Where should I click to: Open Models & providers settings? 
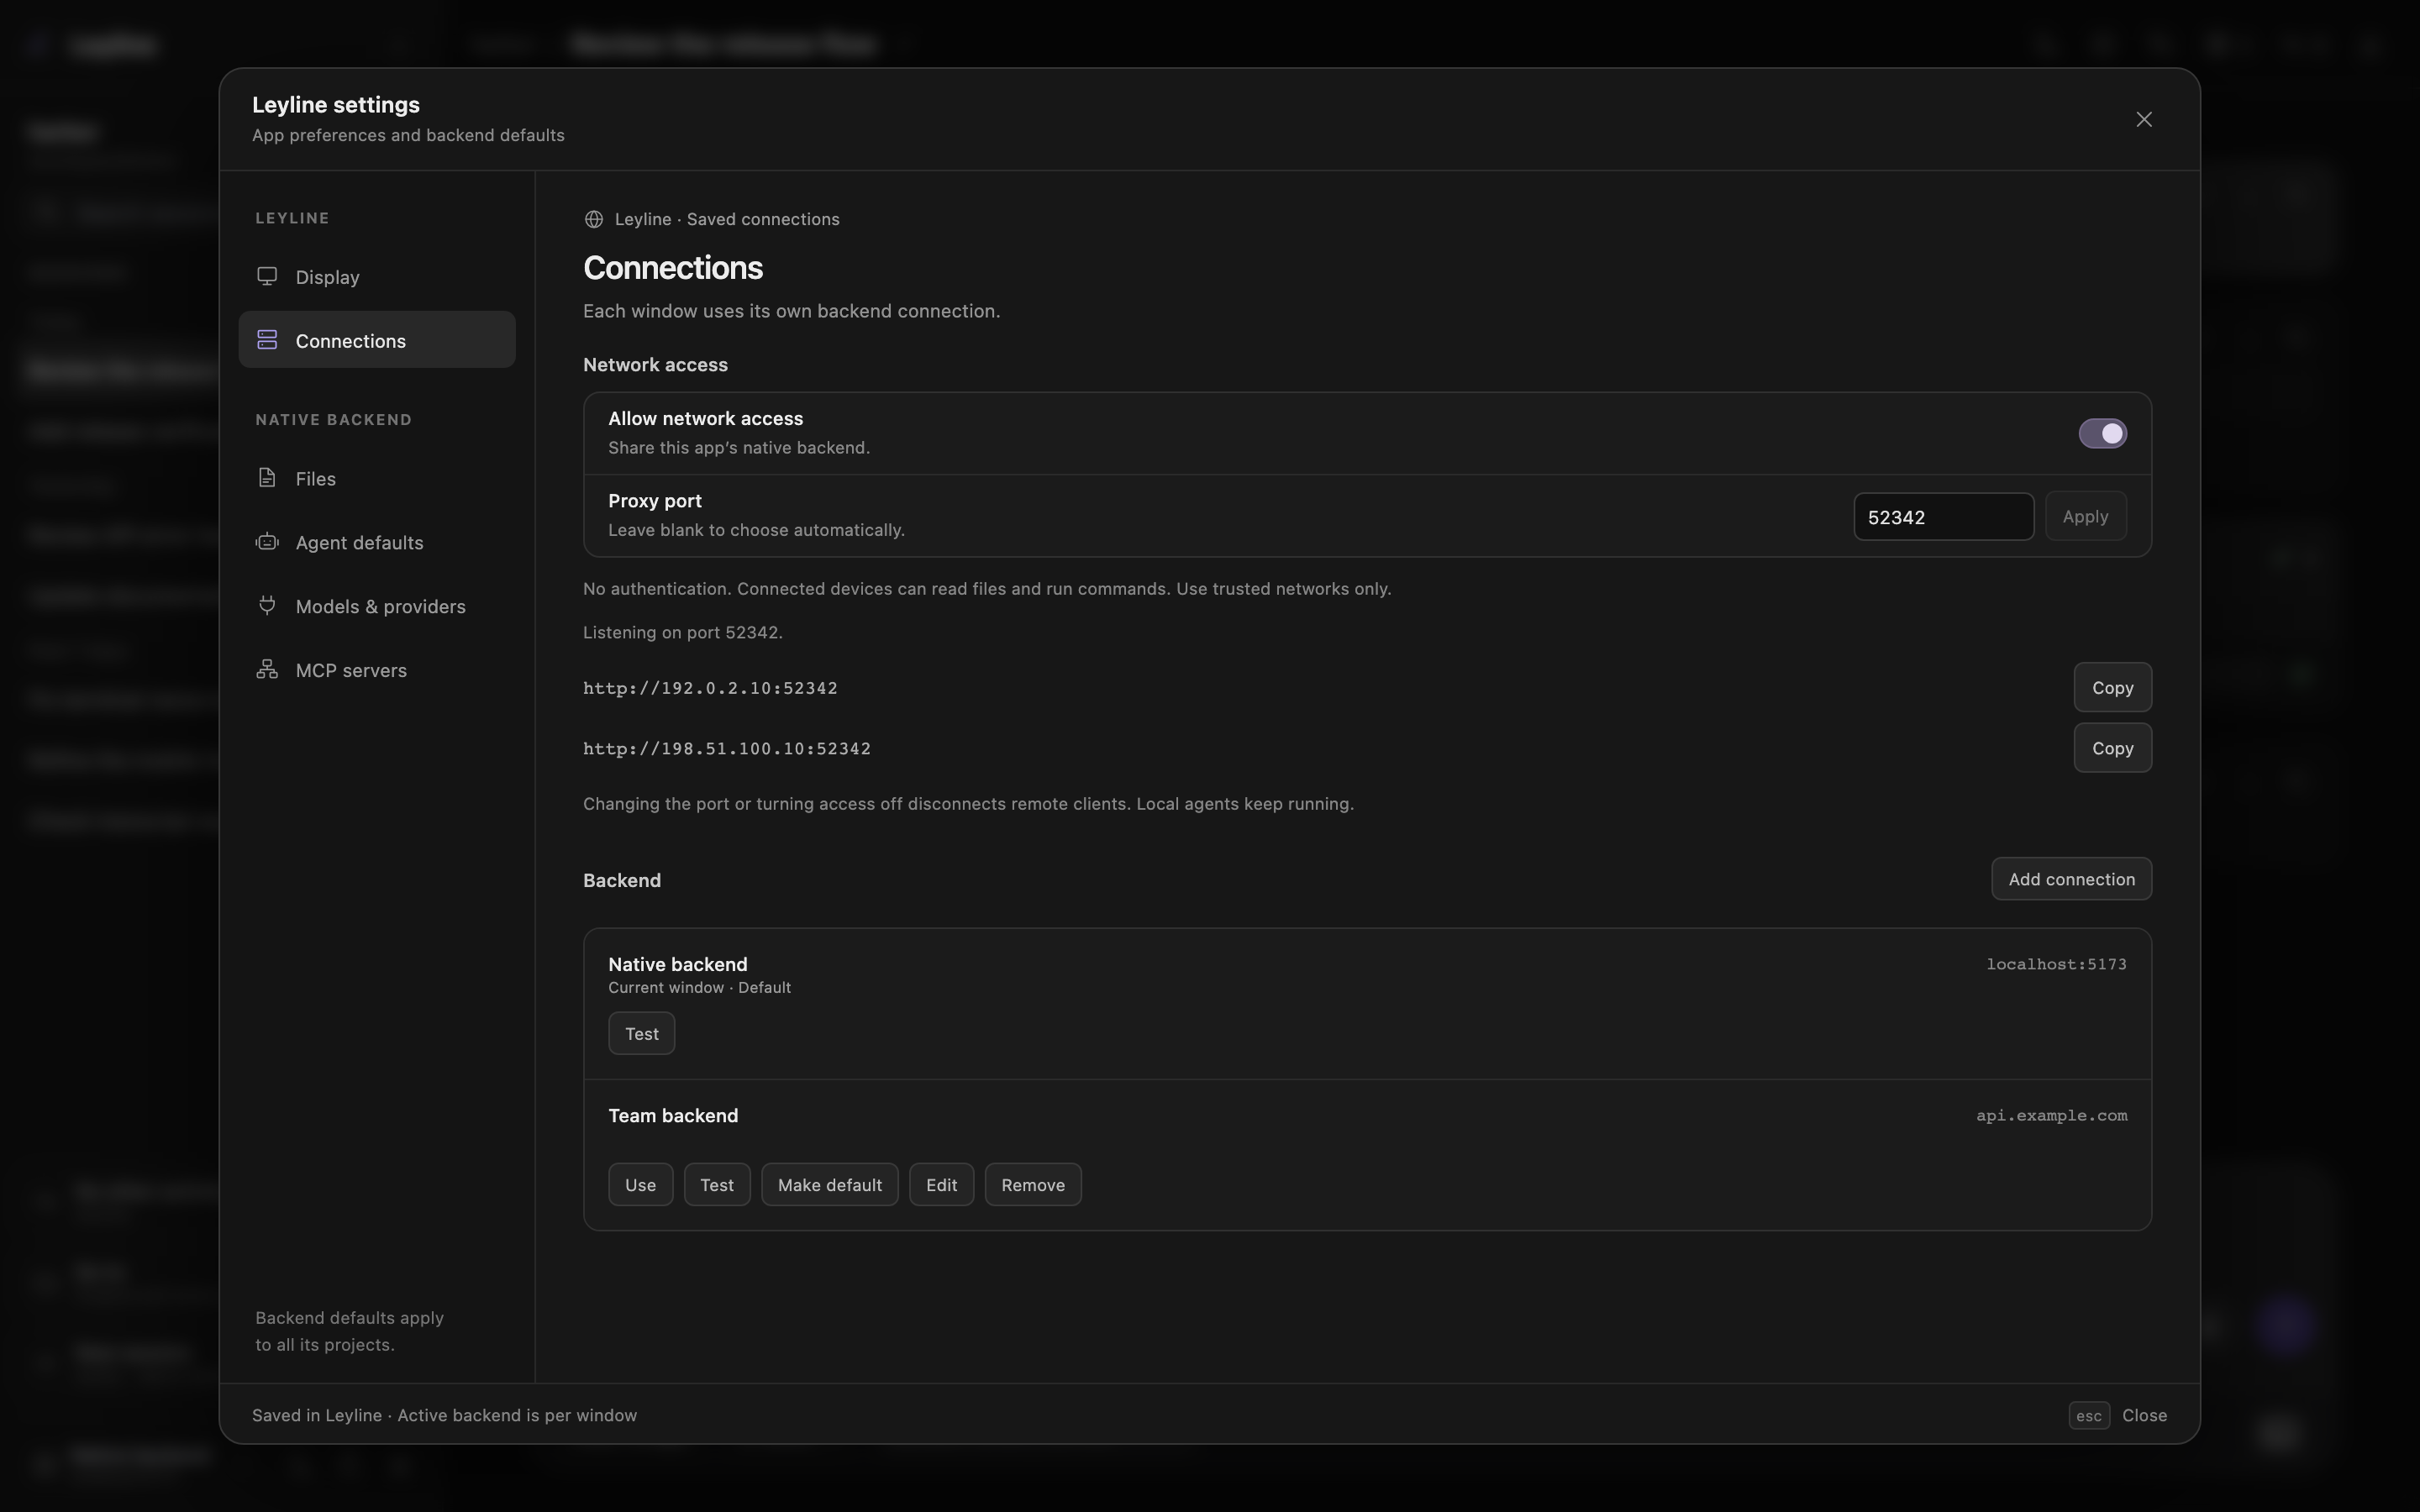click(377, 606)
